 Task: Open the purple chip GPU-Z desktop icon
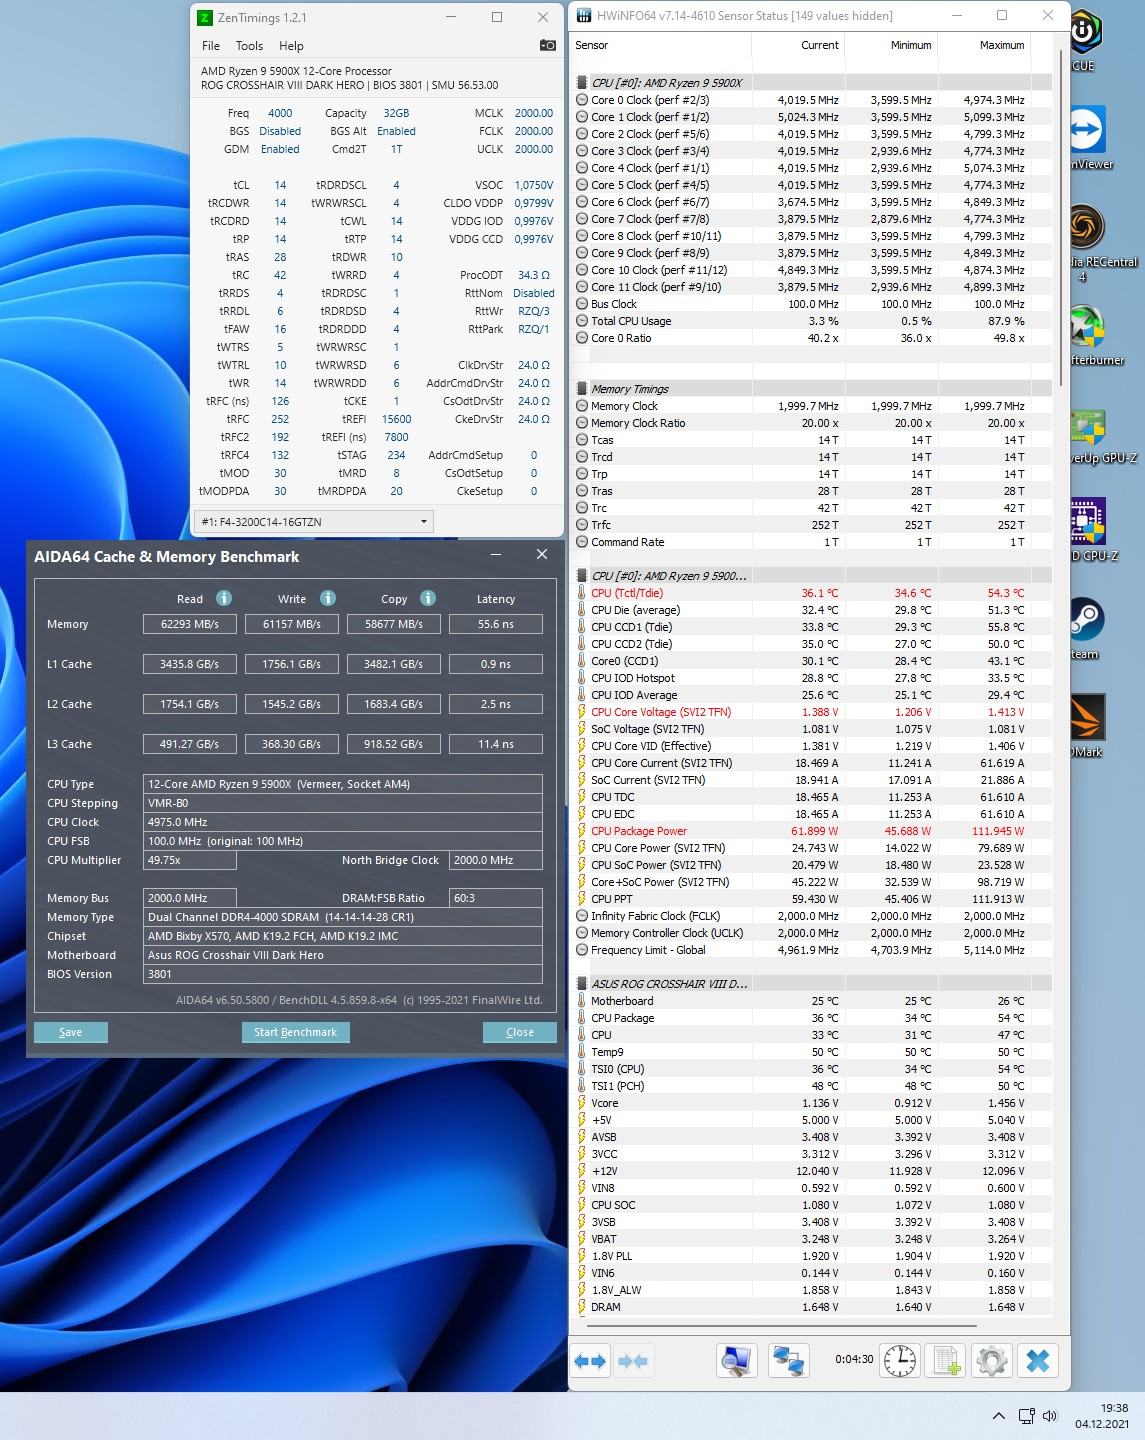tap(1092, 530)
